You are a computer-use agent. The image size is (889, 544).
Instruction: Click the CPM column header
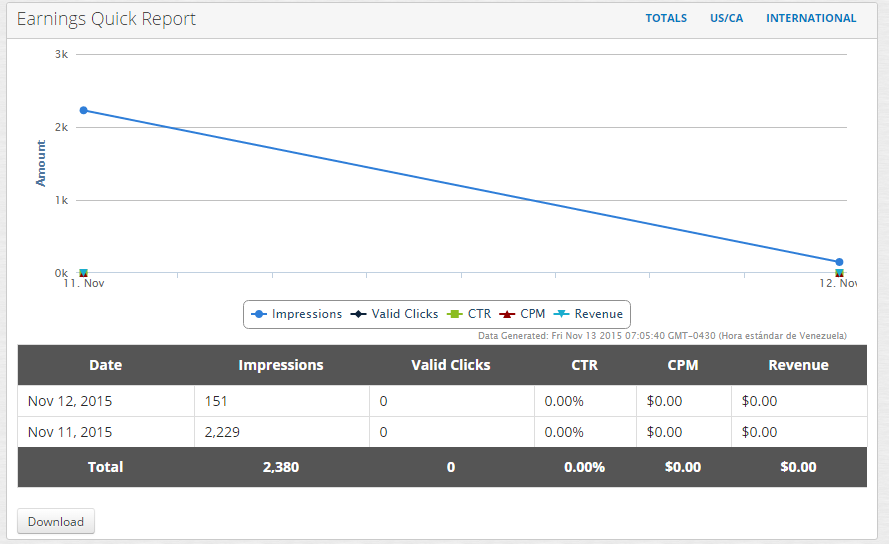pyautogui.click(x=683, y=365)
